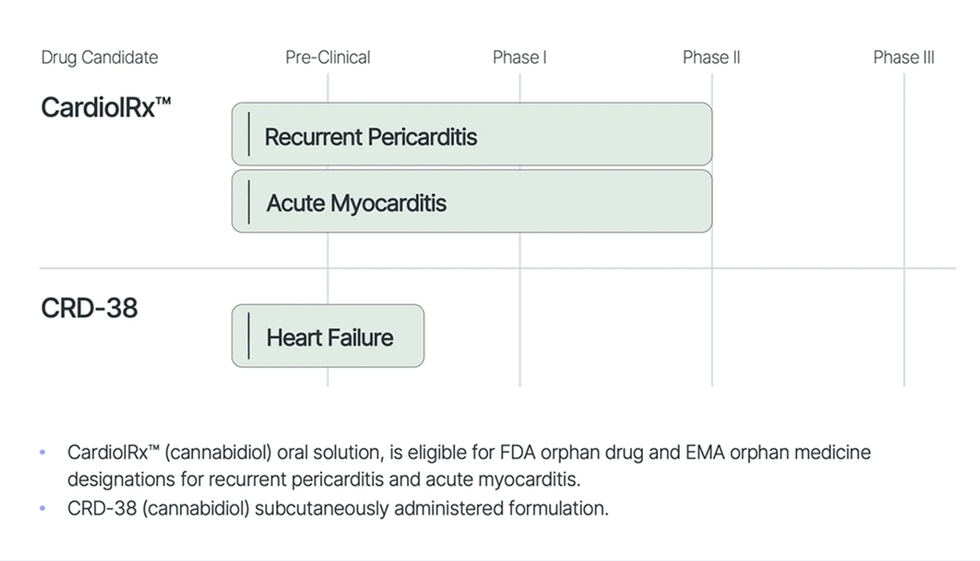Click accent line inside Recurrent Pericarditis bar
This screenshot has height=561, width=980.
[x=248, y=135]
